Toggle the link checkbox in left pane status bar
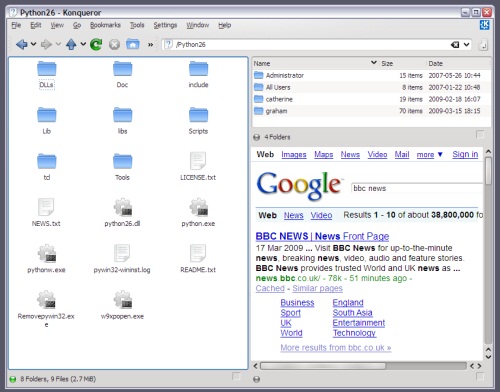The height and width of the screenshot is (392, 500). [x=236, y=376]
